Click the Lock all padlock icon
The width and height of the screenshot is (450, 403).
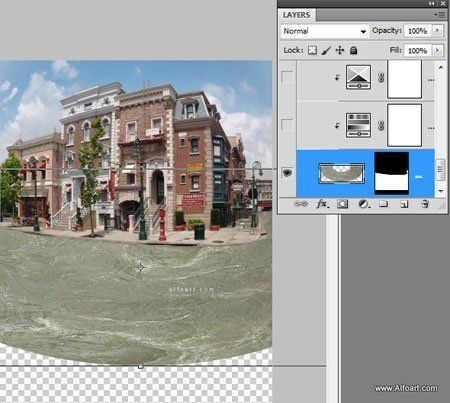[x=353, y=50]
